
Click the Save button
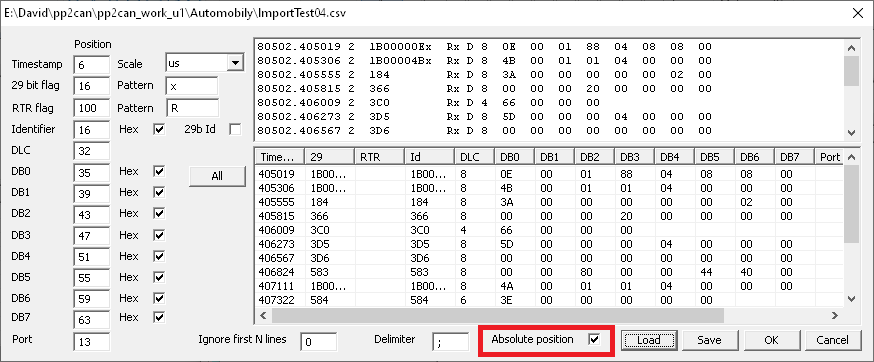point(709,340)
